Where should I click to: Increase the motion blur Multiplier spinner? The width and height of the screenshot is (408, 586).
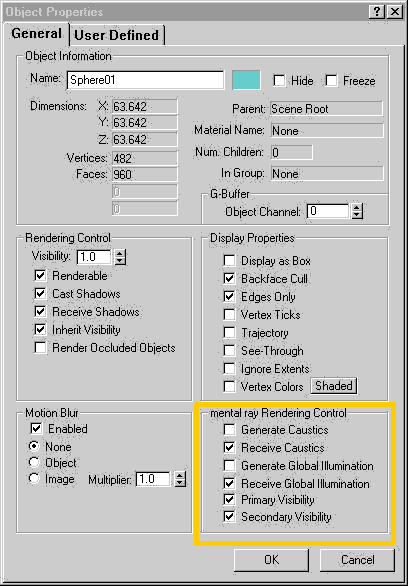coord(180,475)
